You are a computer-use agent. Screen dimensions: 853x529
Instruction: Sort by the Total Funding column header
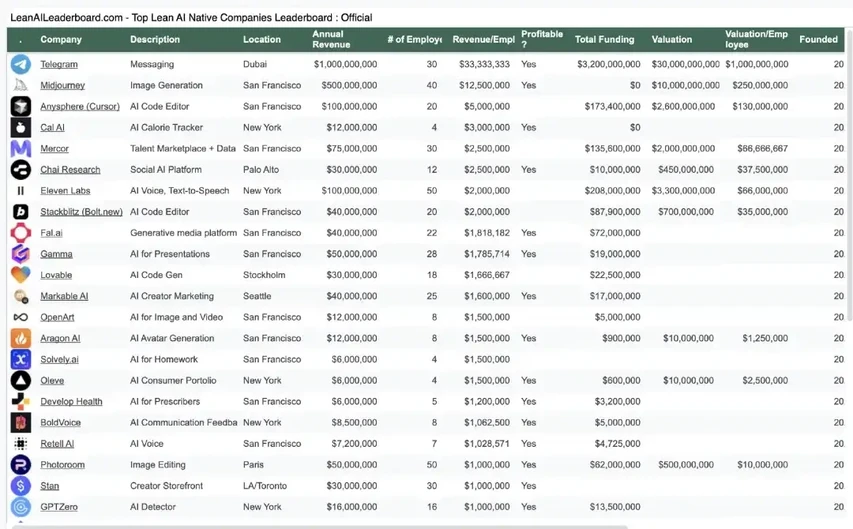[604, 39]
